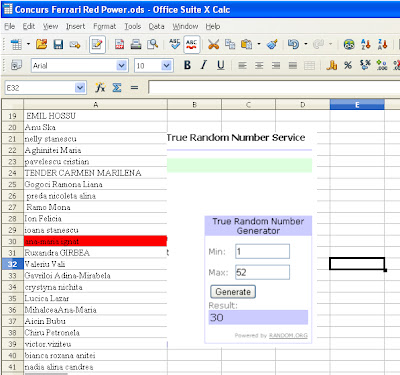Open the View menu
The image size is (400, 375).
point(50,26)
